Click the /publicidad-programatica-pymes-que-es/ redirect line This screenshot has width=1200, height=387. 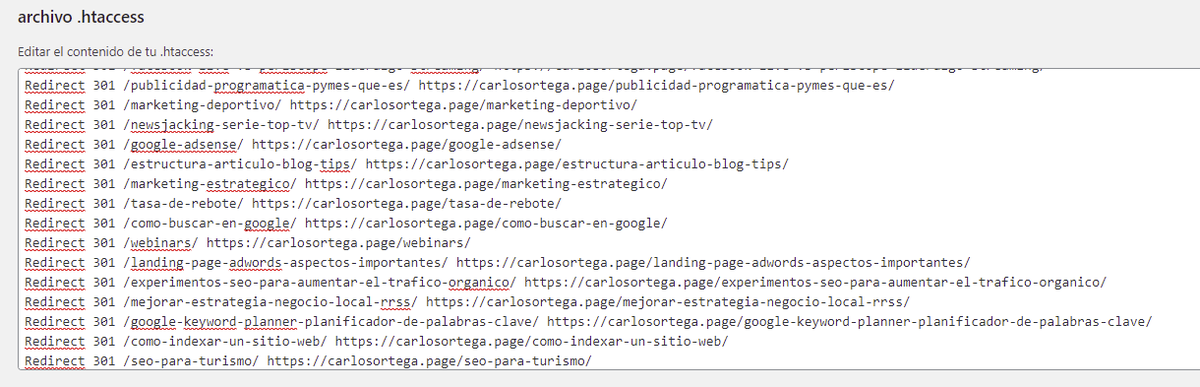pyautogui.click(x=459, y=85)
